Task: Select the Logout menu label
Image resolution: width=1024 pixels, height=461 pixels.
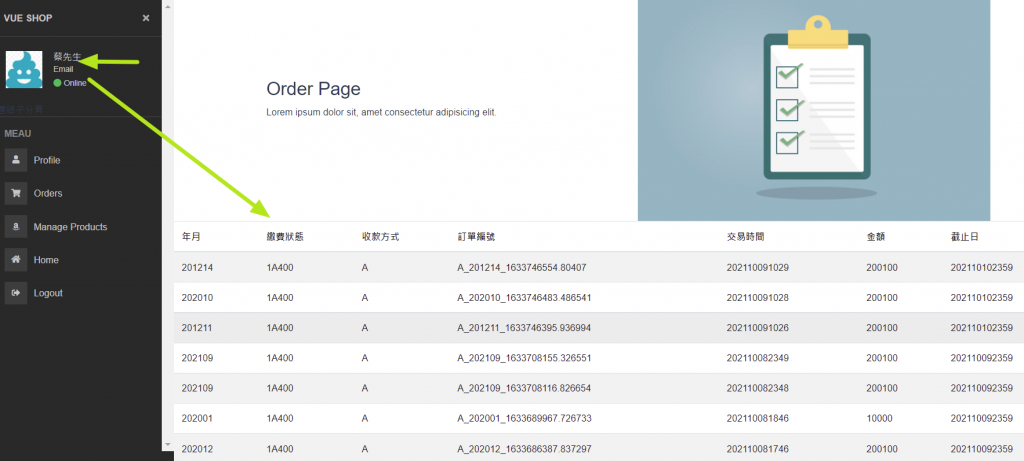Action: point(48,293)
